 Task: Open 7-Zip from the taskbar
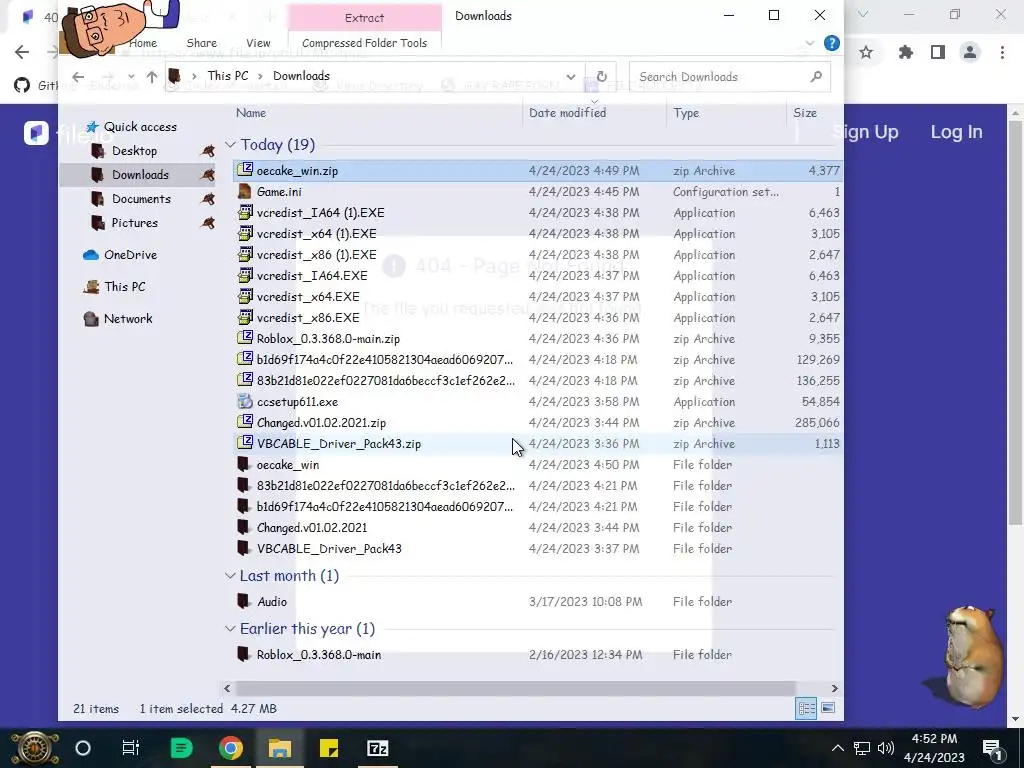pos(377,748)
